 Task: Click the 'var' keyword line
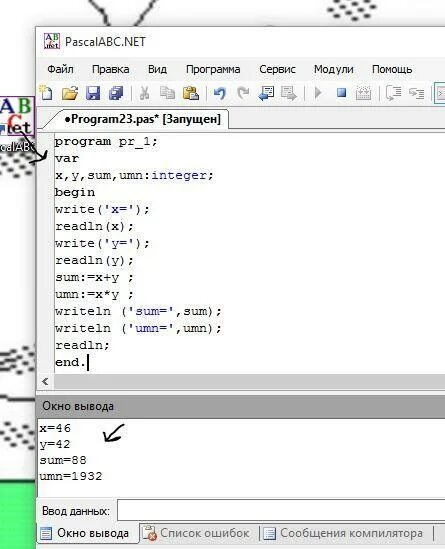(x=67, y=158)
